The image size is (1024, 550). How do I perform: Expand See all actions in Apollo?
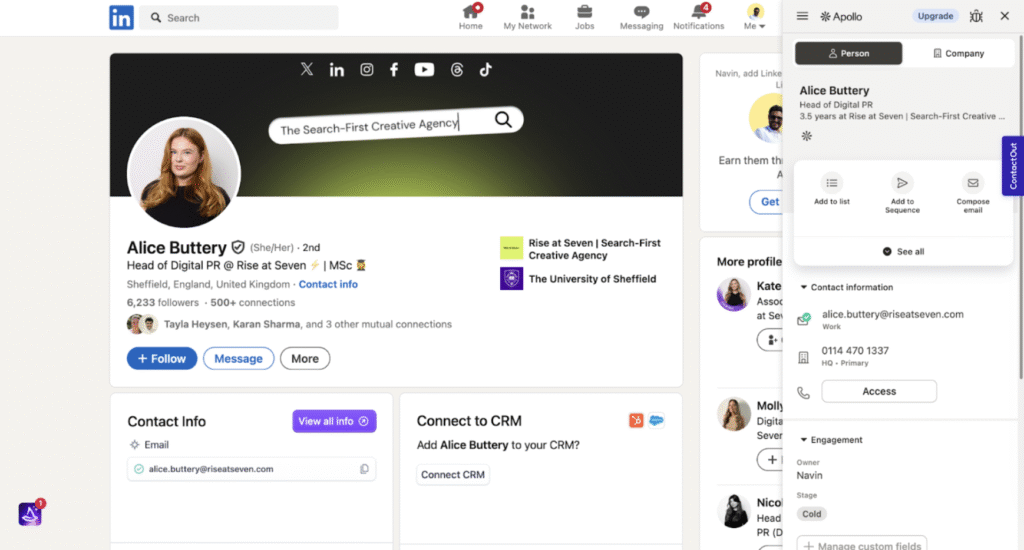[x=903, y=251]
